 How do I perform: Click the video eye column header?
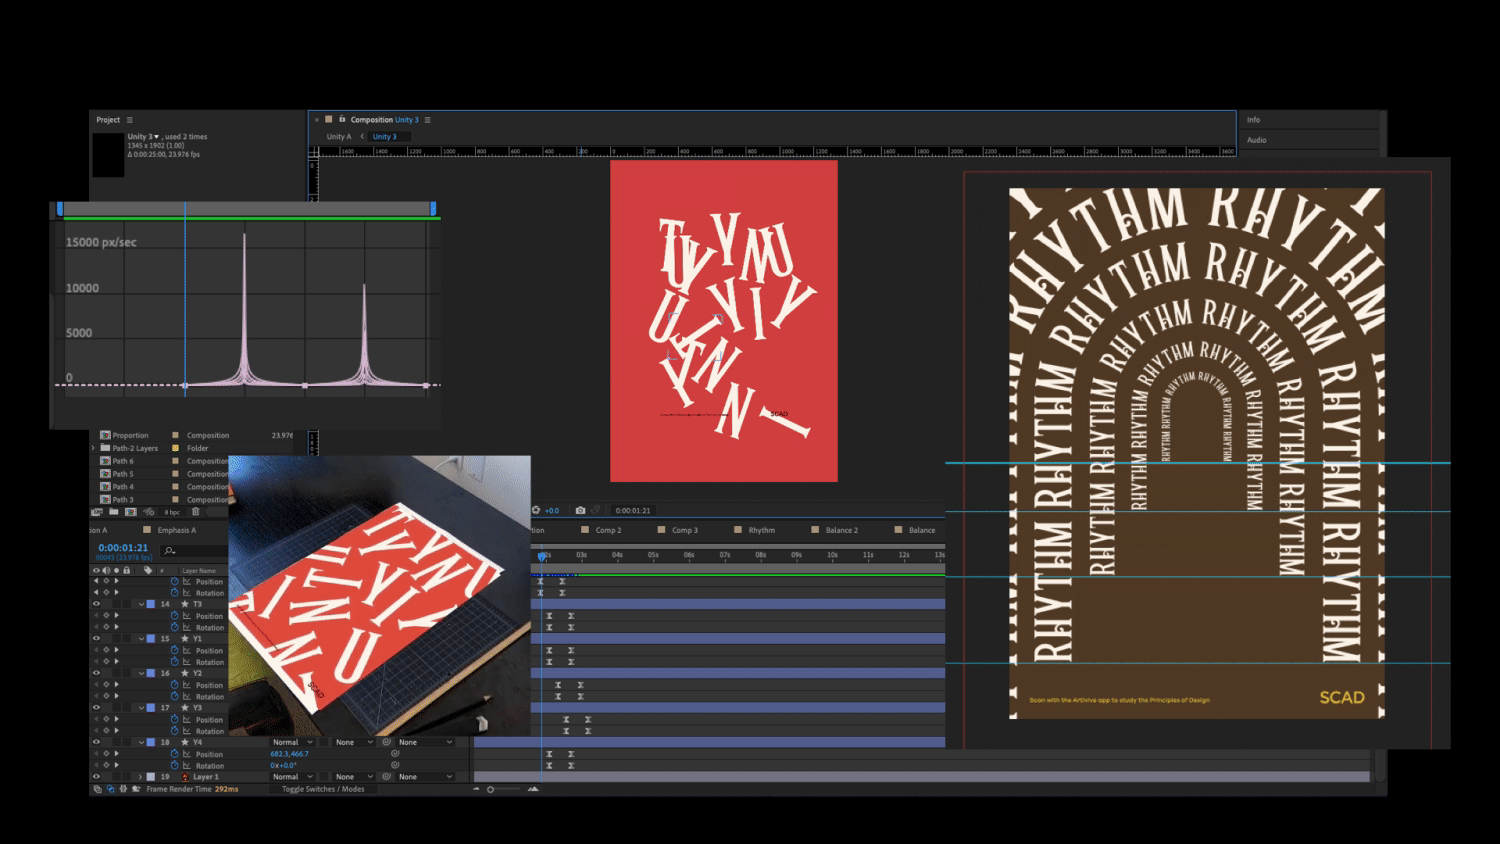click(x=97, y=570)
